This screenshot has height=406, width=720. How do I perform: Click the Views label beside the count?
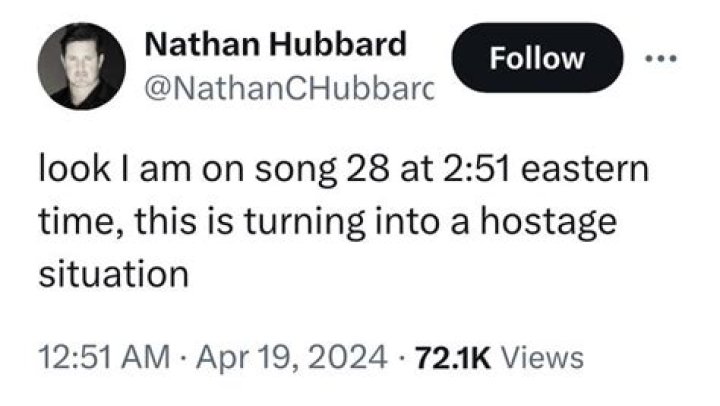pos(542,358)
